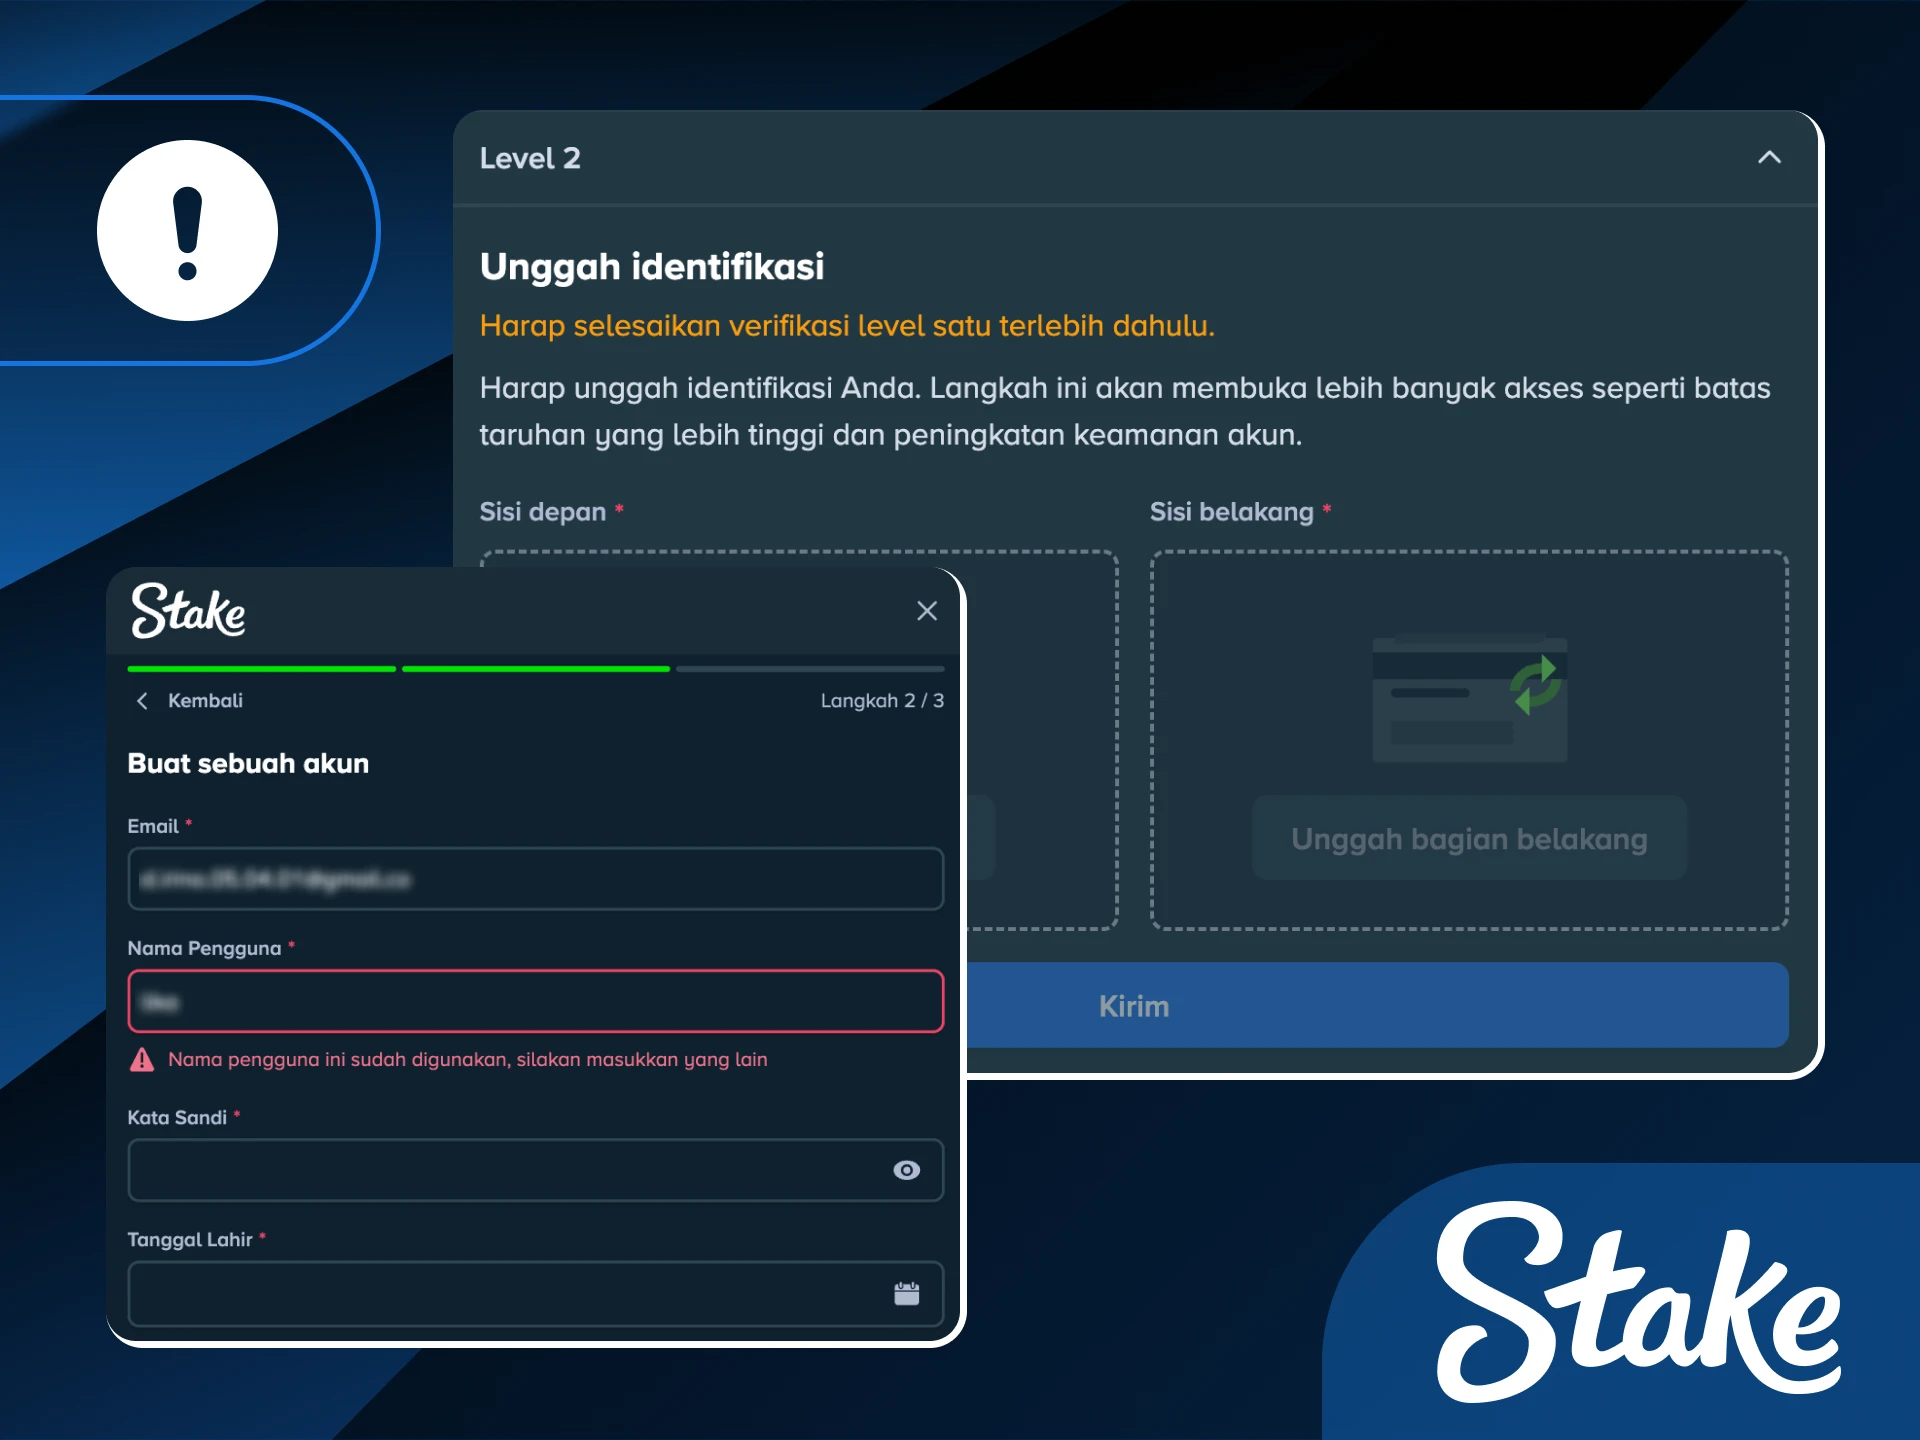Image resolution: width=1920 pixels, height=1440 pixels.
Task: Go back using the Kembali link
Action: click(x=205, y=700)
